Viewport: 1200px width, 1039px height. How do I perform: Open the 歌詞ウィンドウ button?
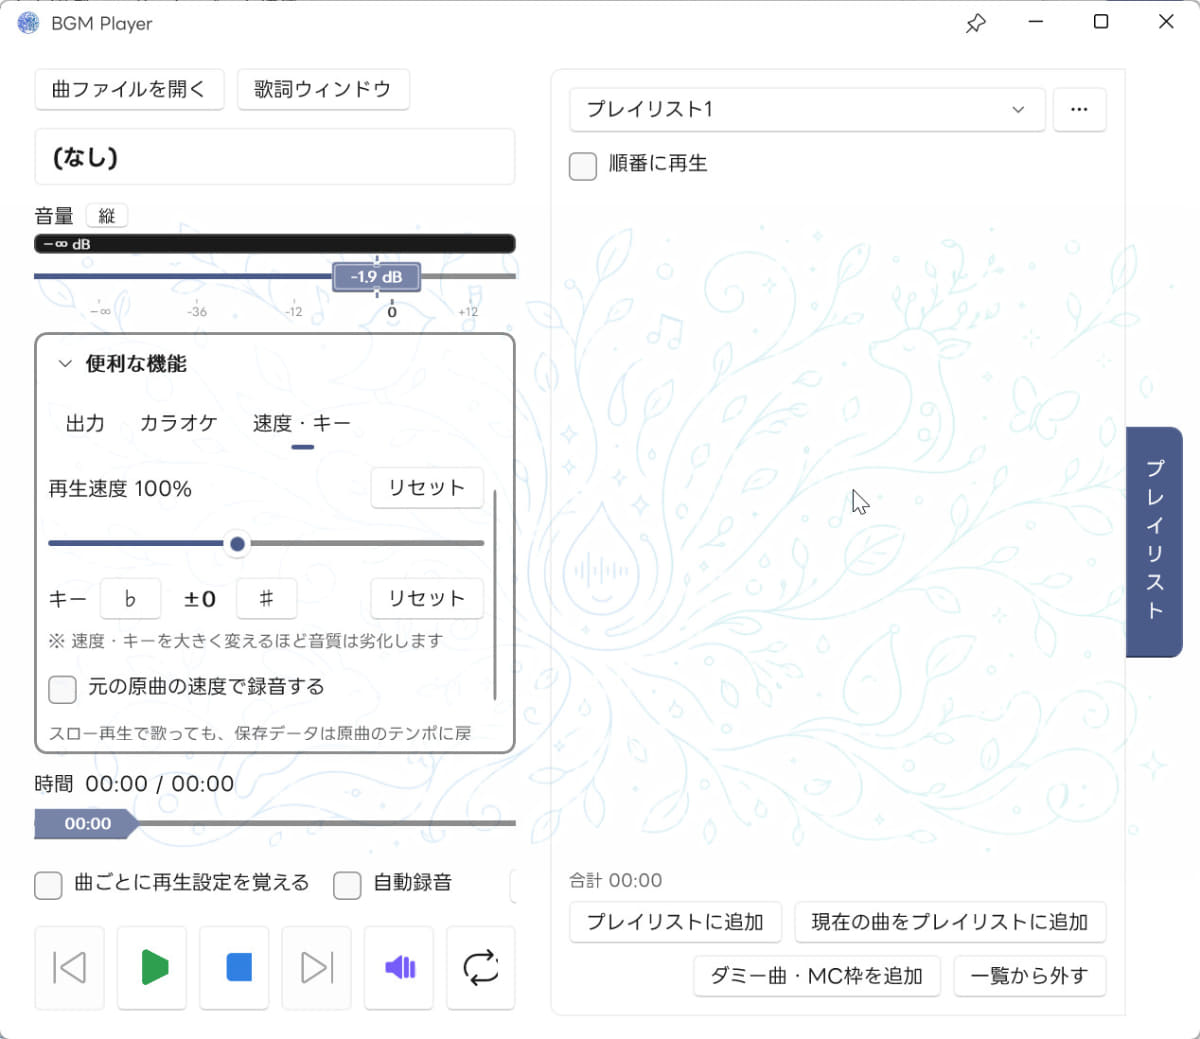[323, 89]
